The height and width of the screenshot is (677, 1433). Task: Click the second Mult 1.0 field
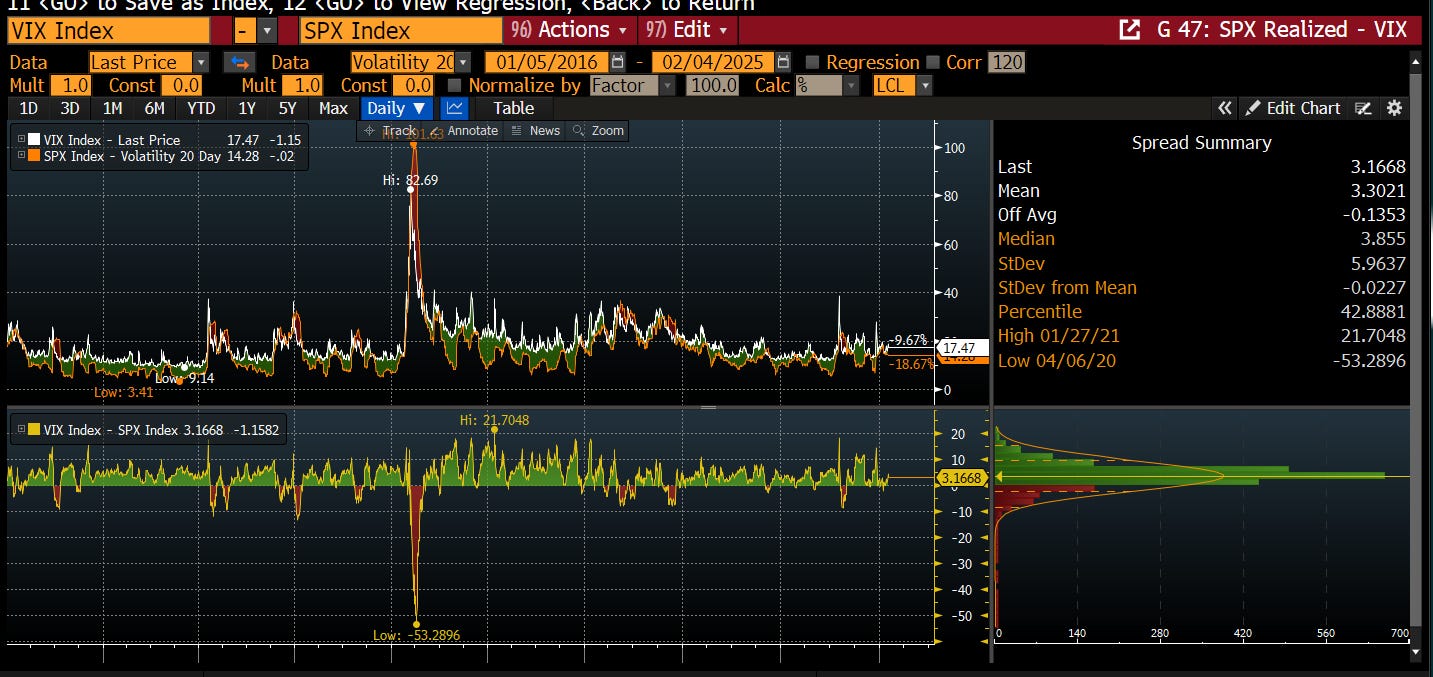pos(301,85)
